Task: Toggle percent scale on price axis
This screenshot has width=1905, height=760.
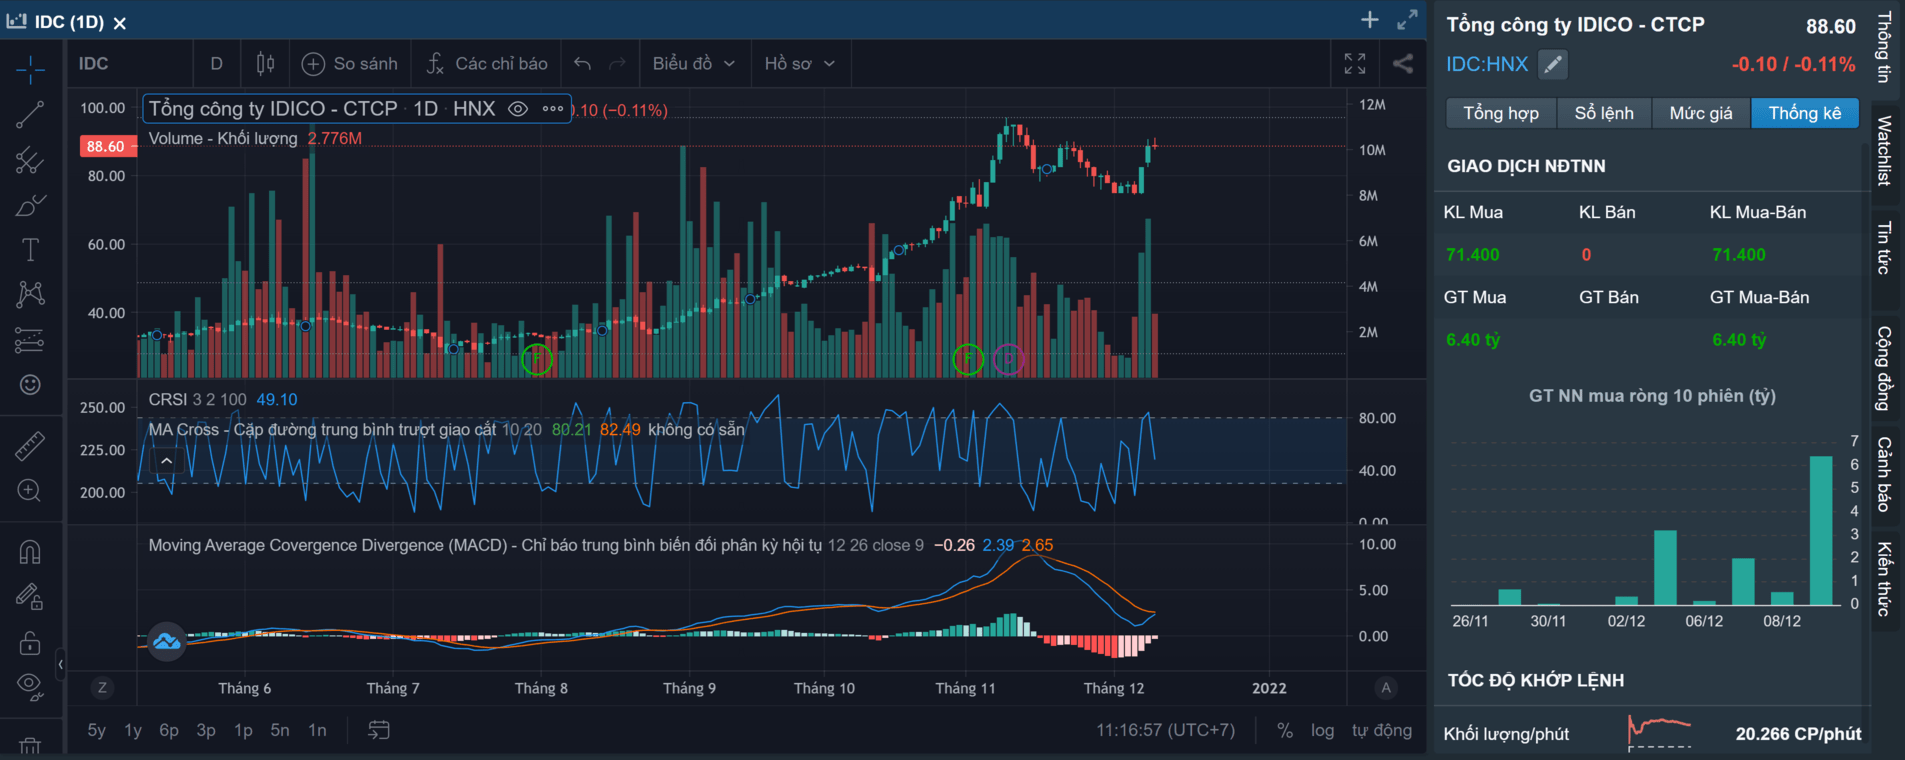Action: click(1285, 730)
